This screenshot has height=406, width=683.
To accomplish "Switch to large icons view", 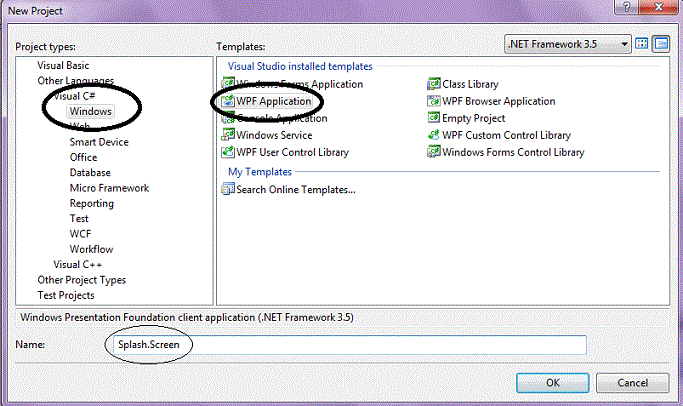I will 642,44.
